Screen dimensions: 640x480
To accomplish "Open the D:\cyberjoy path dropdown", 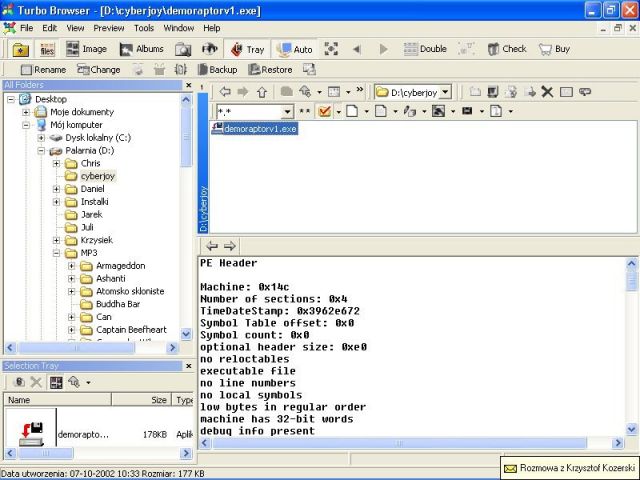I will pos(446,92).
